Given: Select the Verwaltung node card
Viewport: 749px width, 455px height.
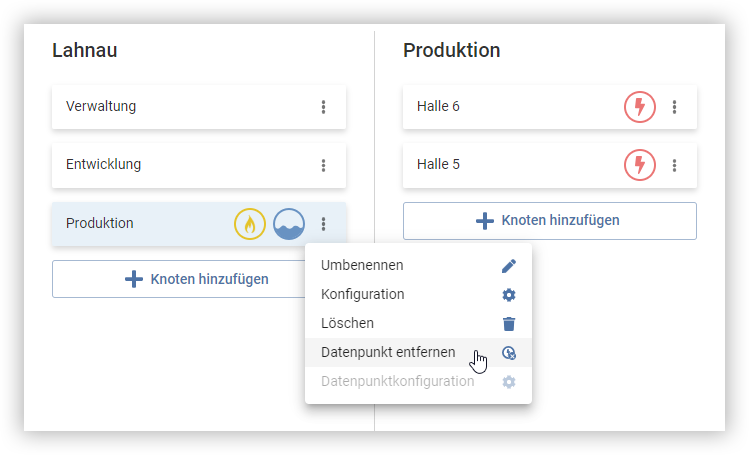Looking at the screenshot, I should click(x=199, y=107).
